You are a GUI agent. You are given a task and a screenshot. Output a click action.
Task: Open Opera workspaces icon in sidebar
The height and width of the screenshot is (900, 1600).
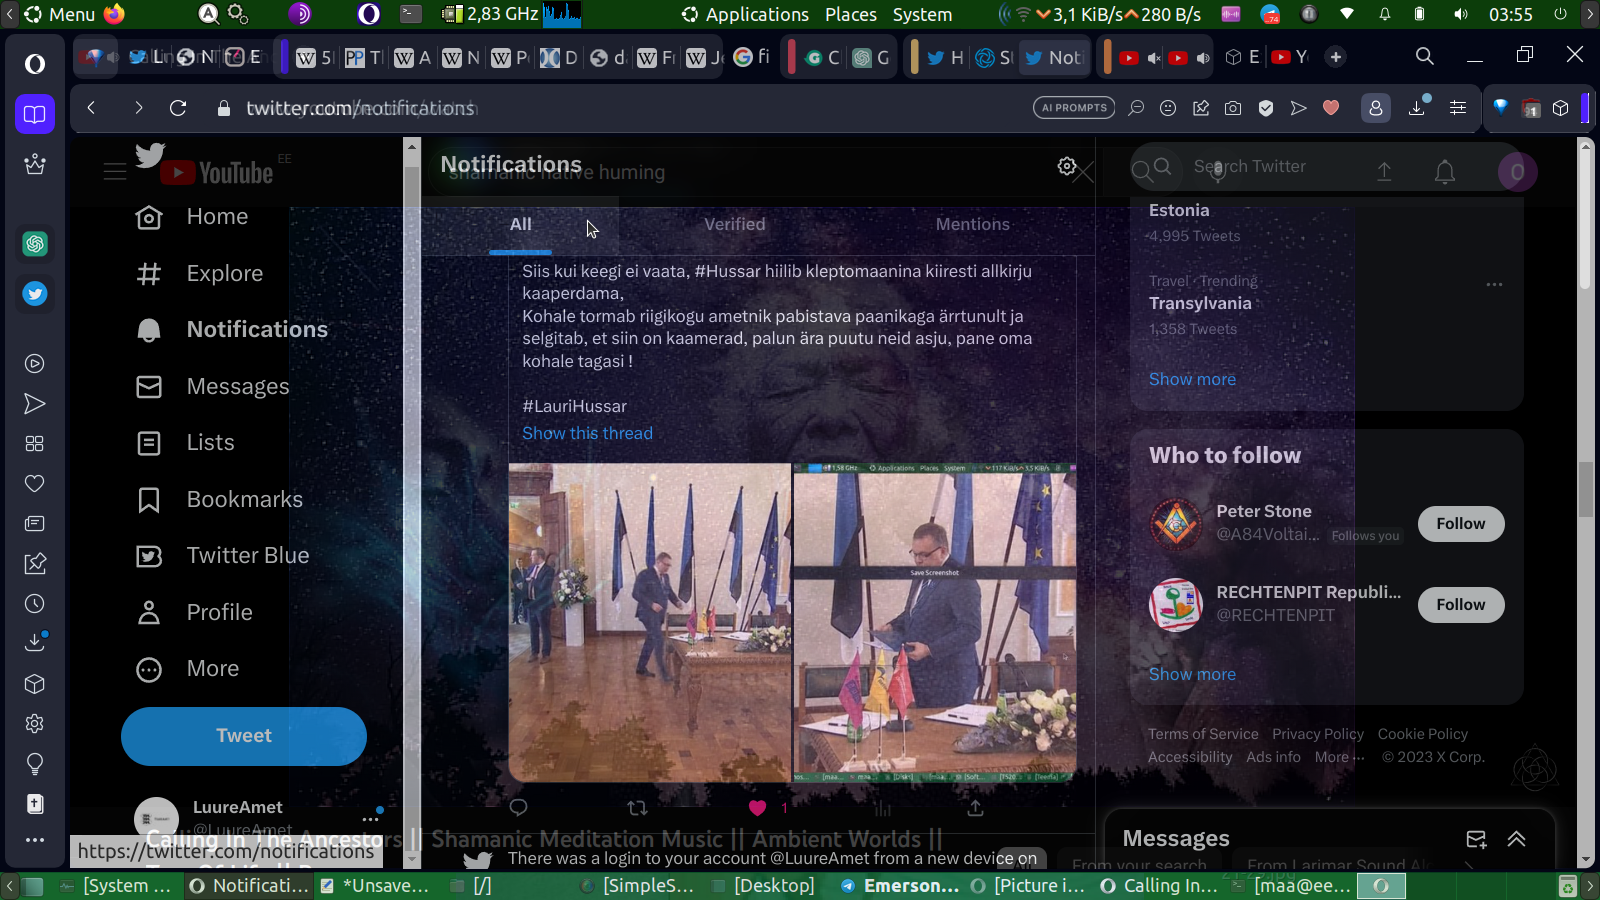coord(35,114)
